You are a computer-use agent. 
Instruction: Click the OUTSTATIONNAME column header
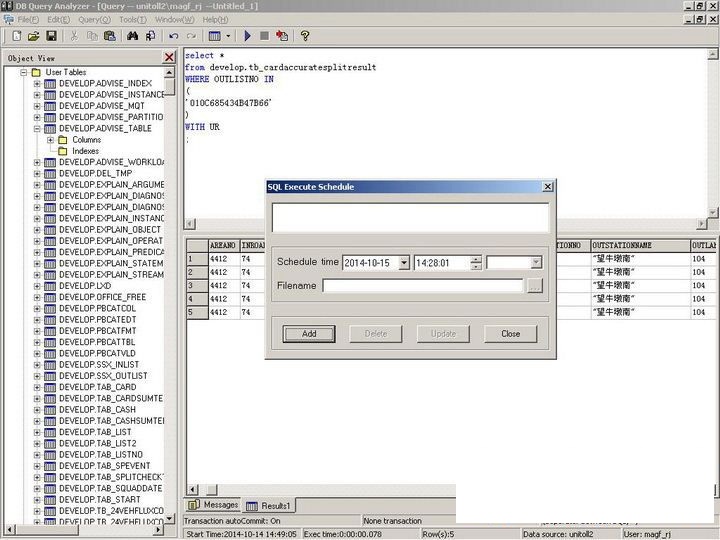click(640, 246)
